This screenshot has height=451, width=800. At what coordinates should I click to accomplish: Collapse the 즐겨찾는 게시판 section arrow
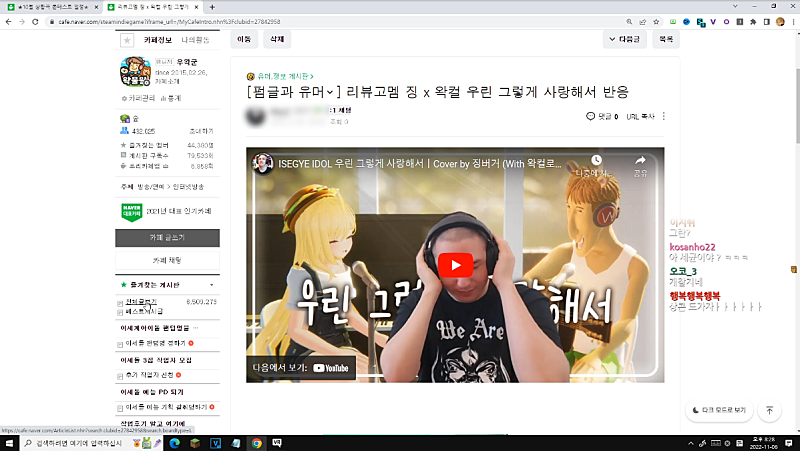(212, 285)
